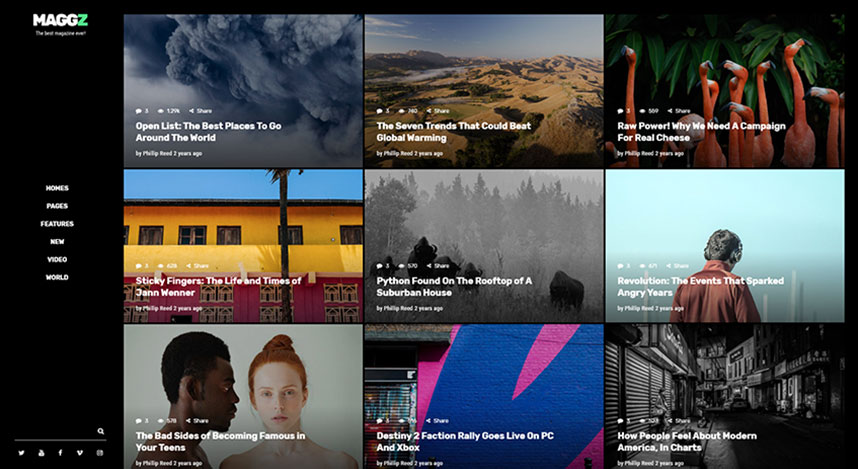
Task: Click Share on the Seven Trends article
Action: tap(438, 111)
